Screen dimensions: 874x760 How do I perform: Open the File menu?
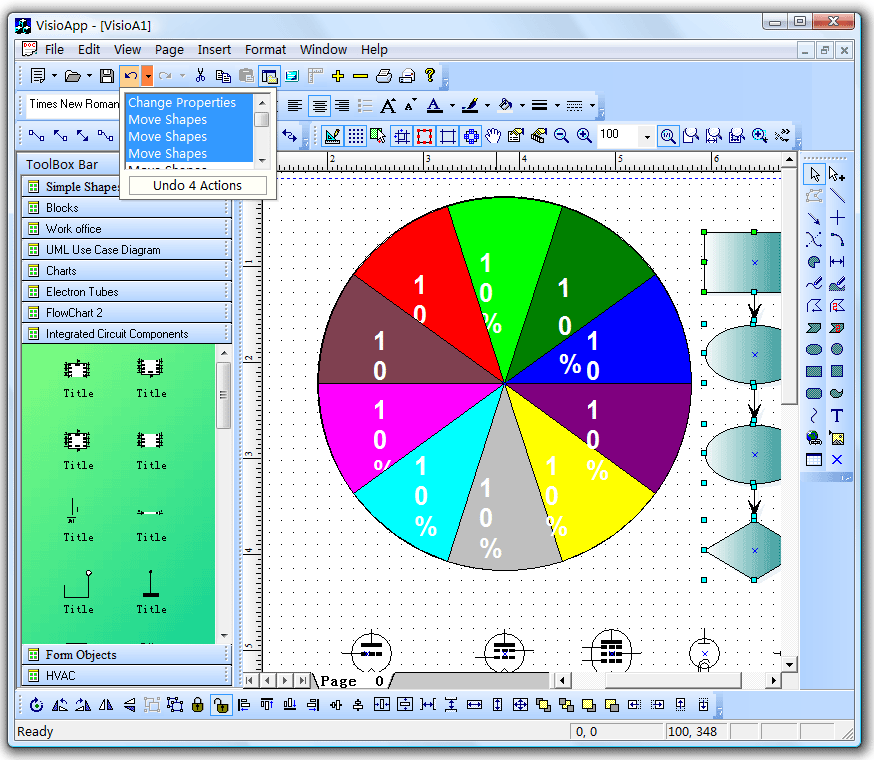click(x=54, y=50)
